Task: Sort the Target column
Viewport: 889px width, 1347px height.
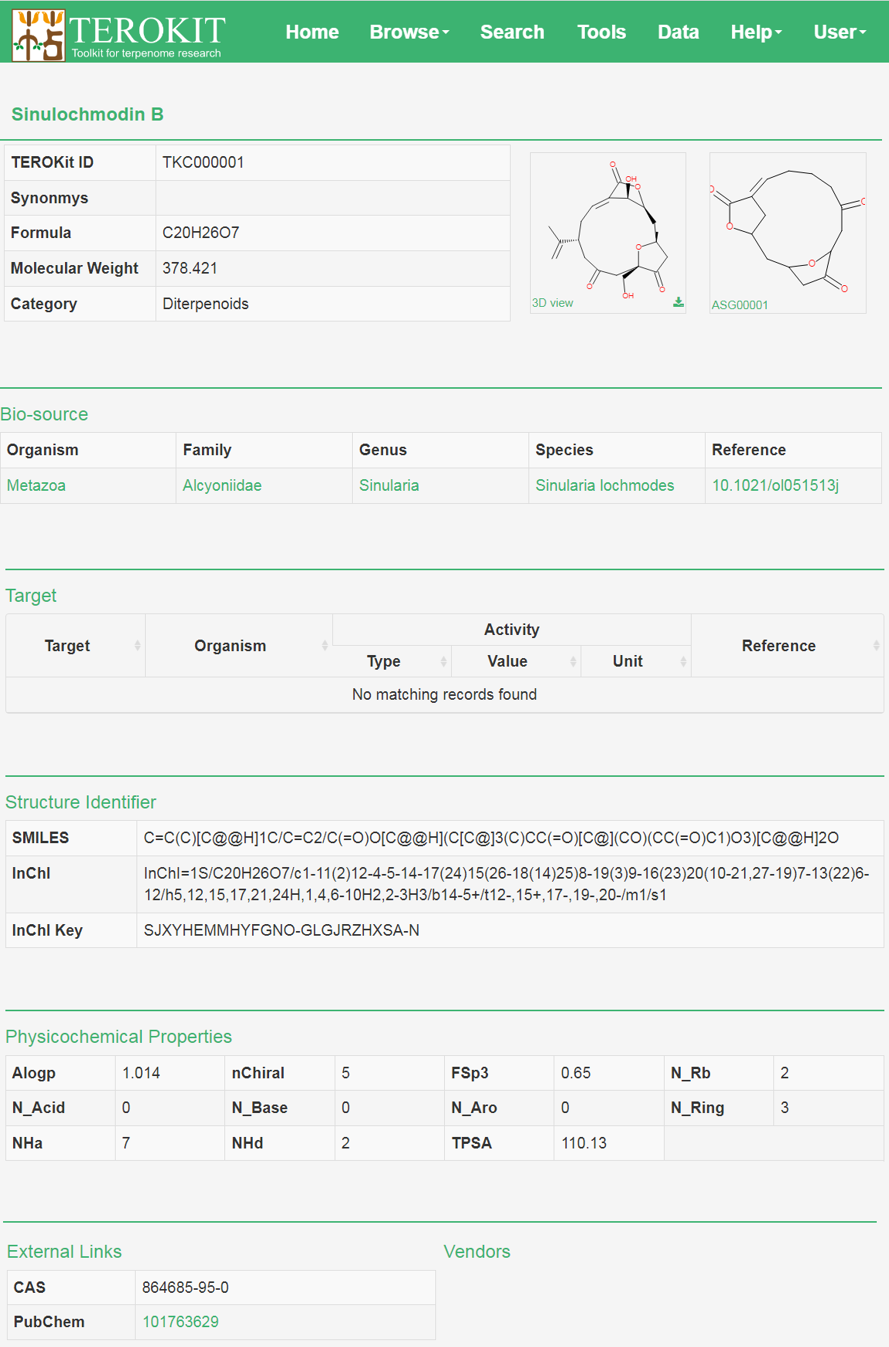Action: click(x=75, y=646)
